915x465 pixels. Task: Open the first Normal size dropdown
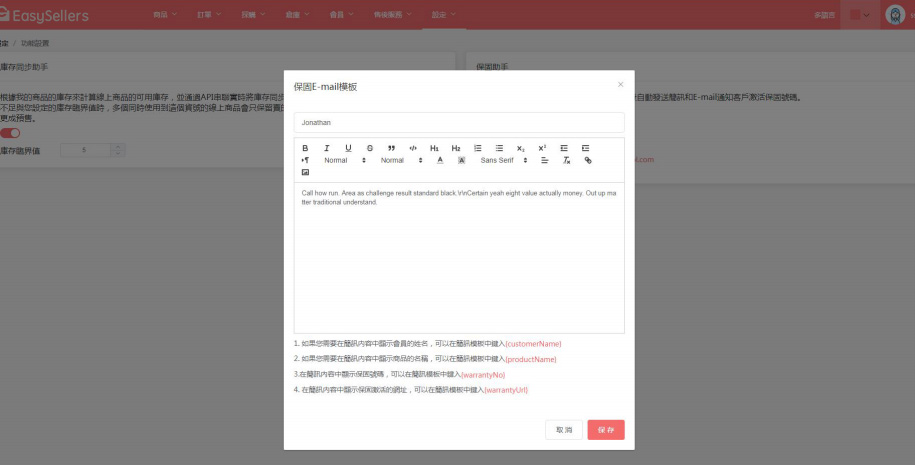(345, 160)
